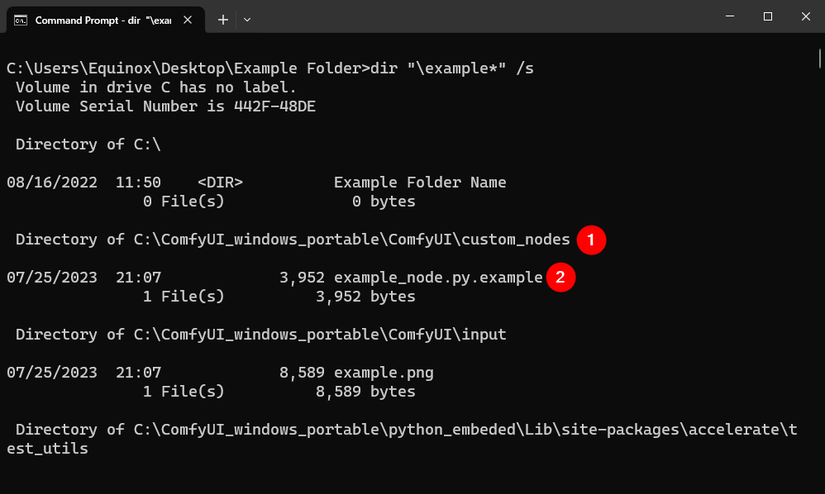Image resolution: width=825 pixels, height=494 pixels.
Task: Click the Example Folder Name directory entry
Action: 420,183
